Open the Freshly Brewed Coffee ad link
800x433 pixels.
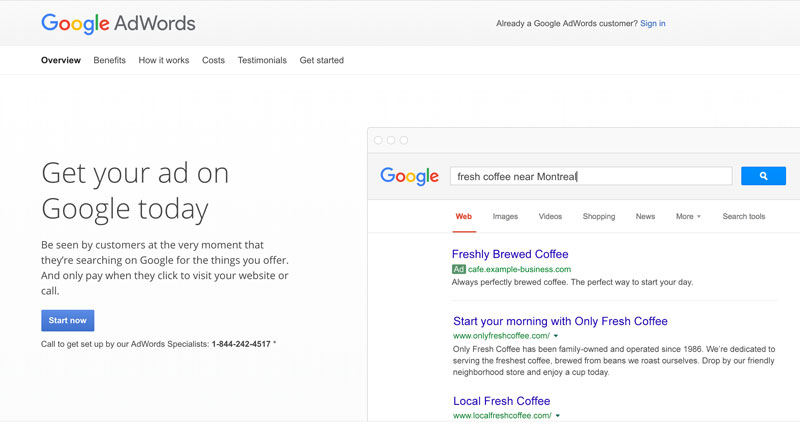point(510,254)
